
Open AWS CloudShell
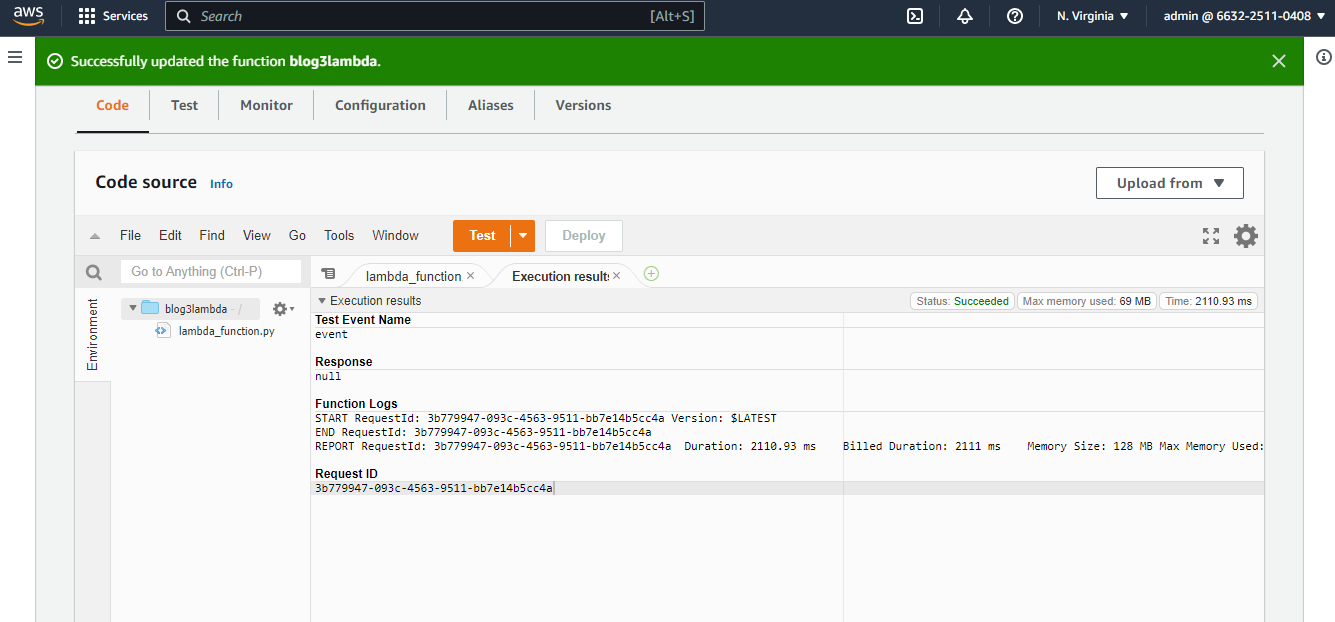[914, 16]
